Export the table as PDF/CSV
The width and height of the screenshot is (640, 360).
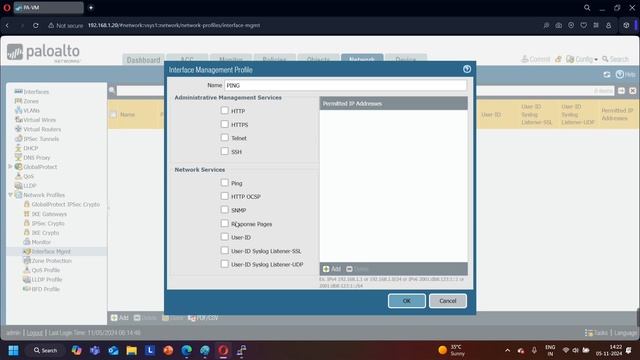coord(203,318)
